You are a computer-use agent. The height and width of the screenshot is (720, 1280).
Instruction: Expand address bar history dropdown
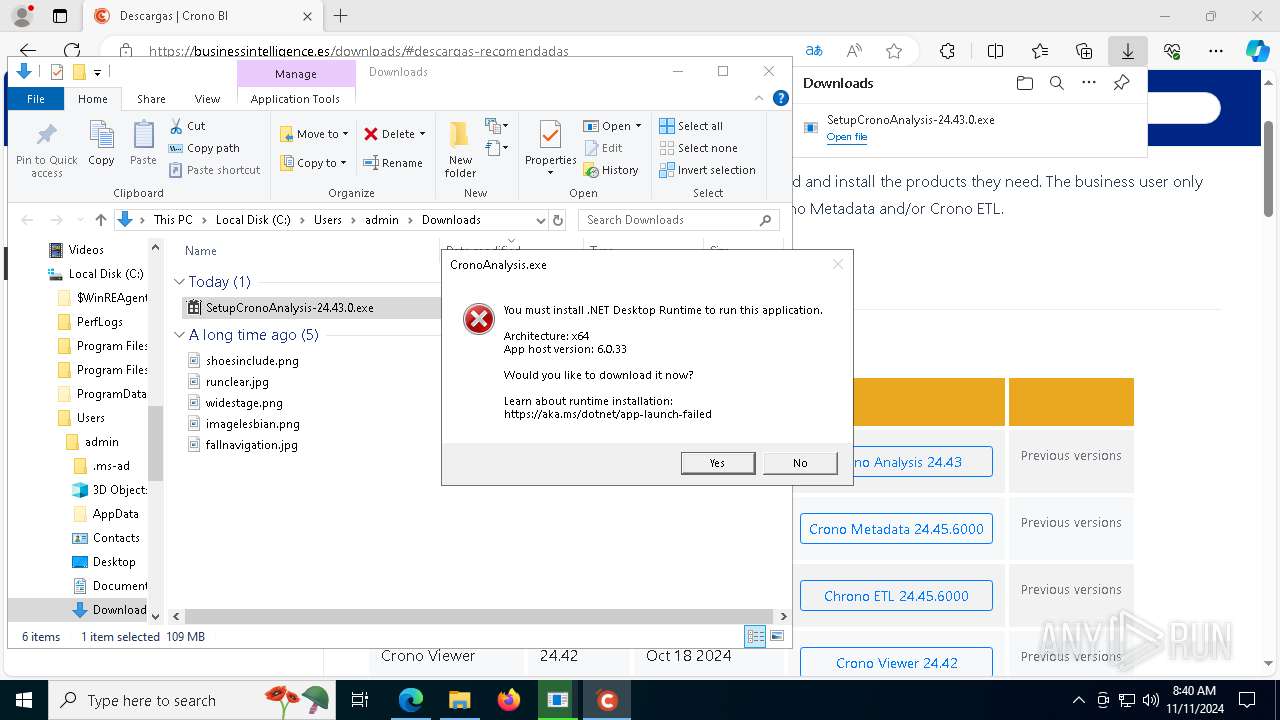(541, 220)
